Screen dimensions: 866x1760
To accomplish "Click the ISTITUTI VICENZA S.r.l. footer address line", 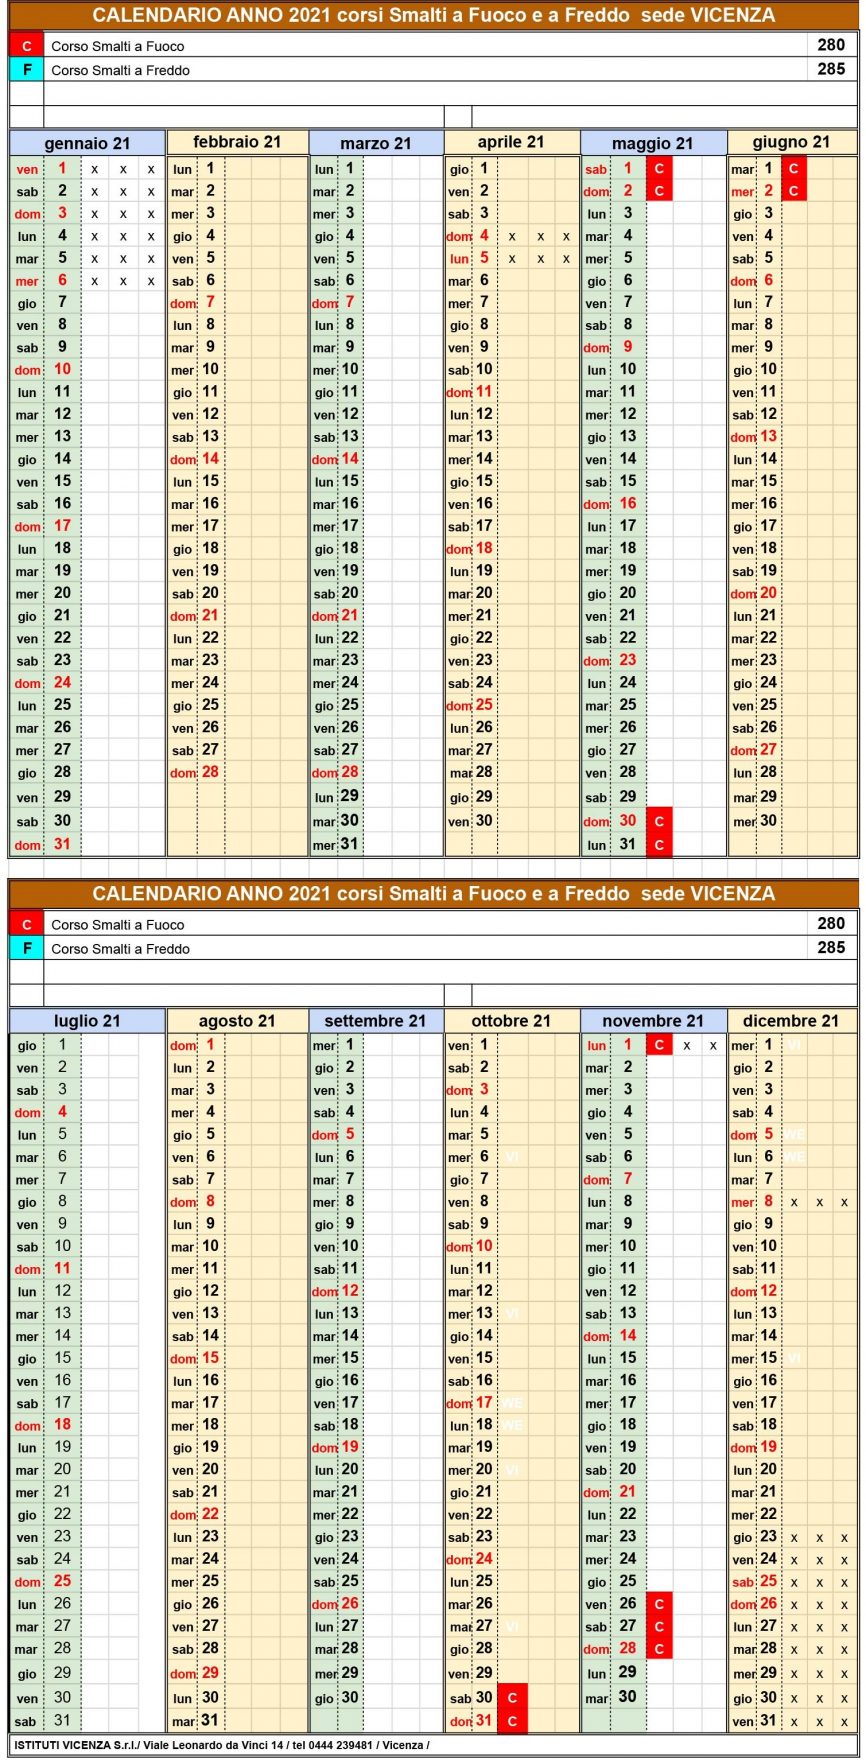I will pos(222,1745).
